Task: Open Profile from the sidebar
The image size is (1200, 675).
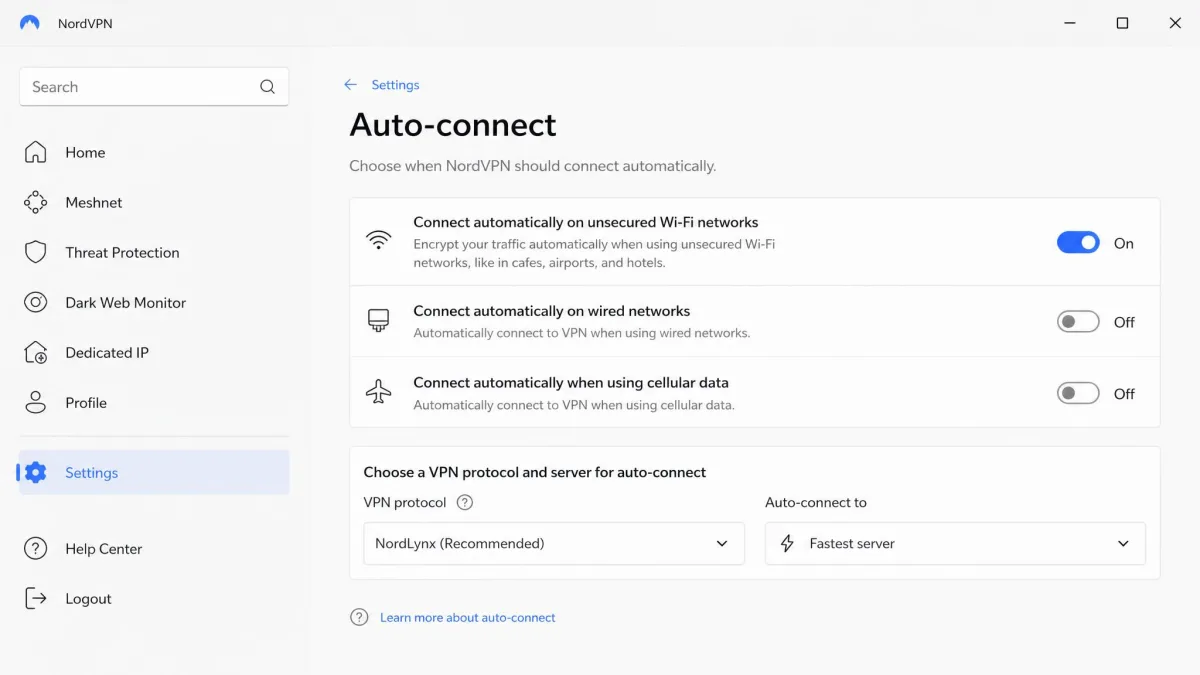Action: 154,402
